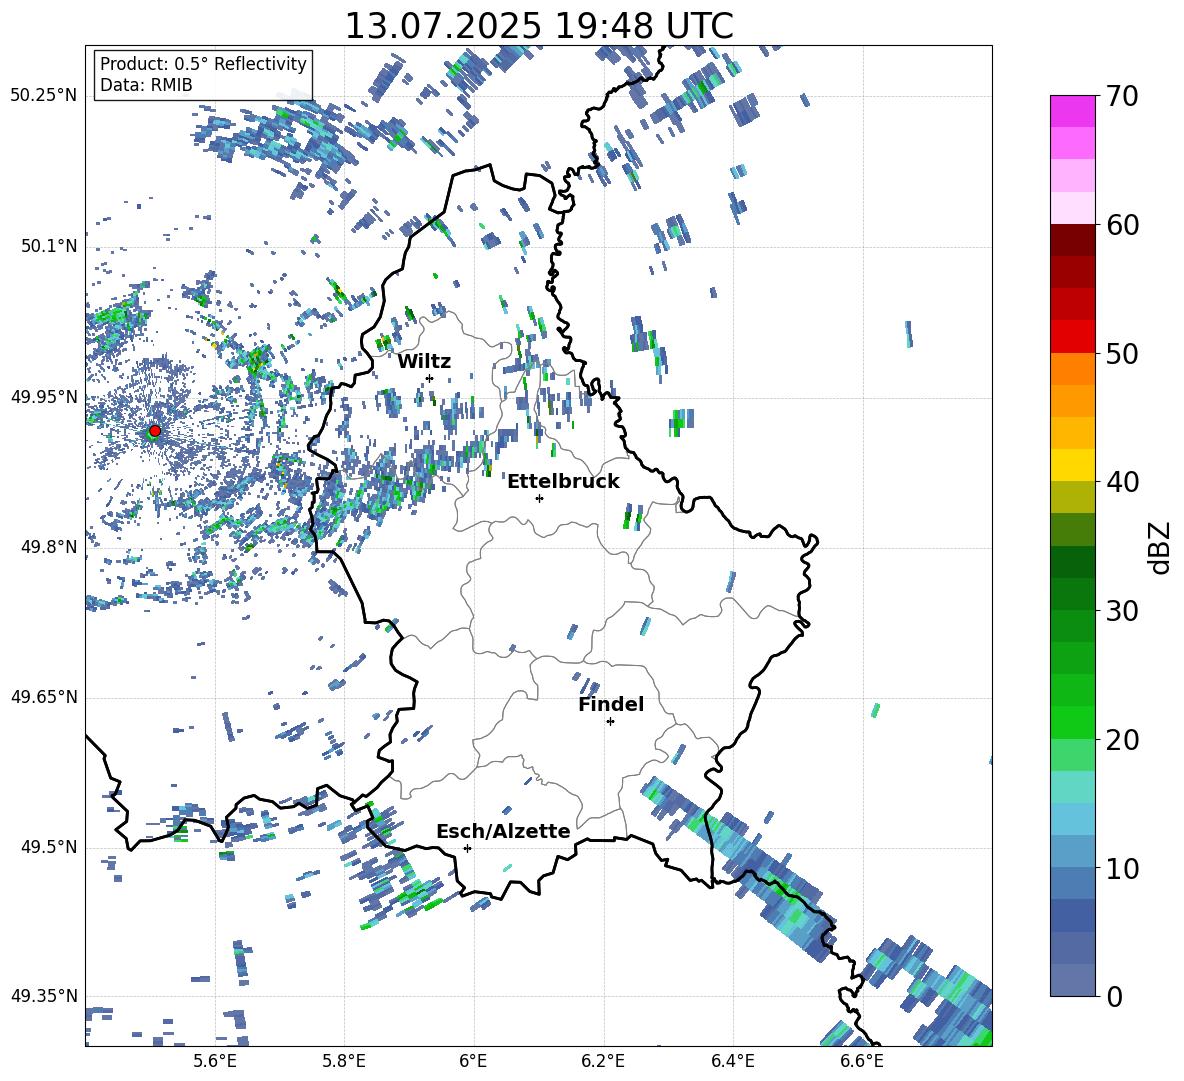The height and width of the screenshot is (1081, 1184).
Task: Click the 0 label on colorbar
Action: (x=1114, y=996)
